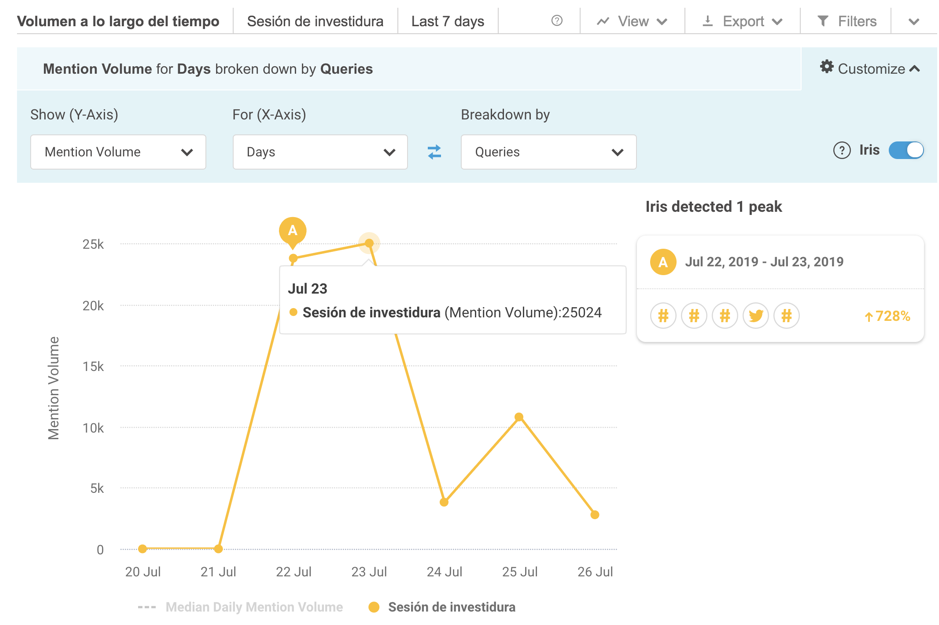Viewport: 939px width, 625px height.
Task: Click the Customize gear icon
Action: (x=827, y=68)
